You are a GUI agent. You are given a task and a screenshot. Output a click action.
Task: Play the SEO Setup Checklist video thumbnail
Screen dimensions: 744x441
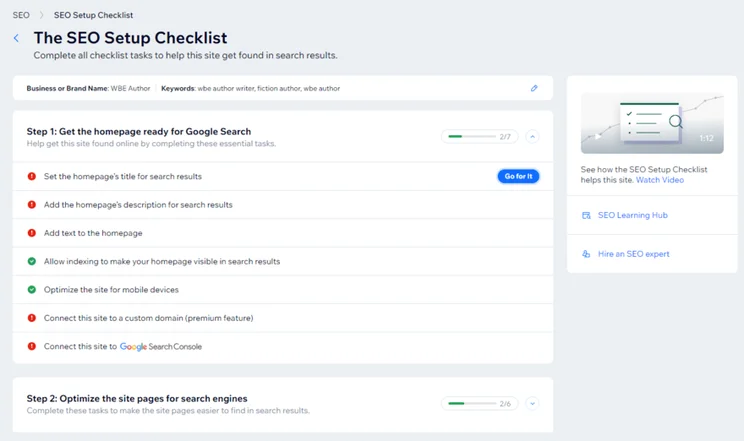coord(652,123)
